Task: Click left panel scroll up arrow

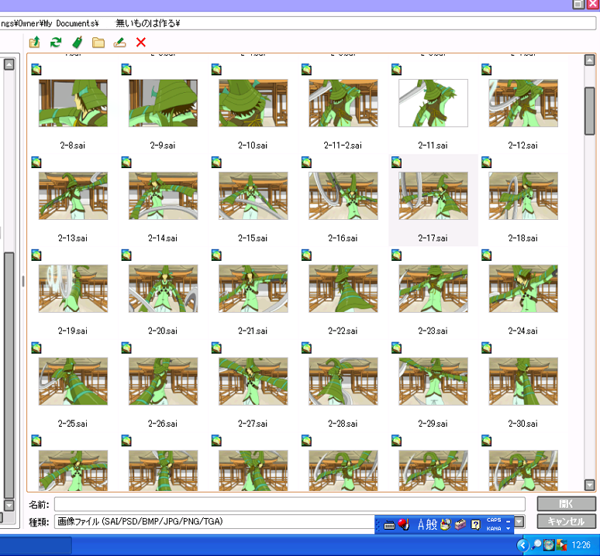Action: [x=9, y=64]
